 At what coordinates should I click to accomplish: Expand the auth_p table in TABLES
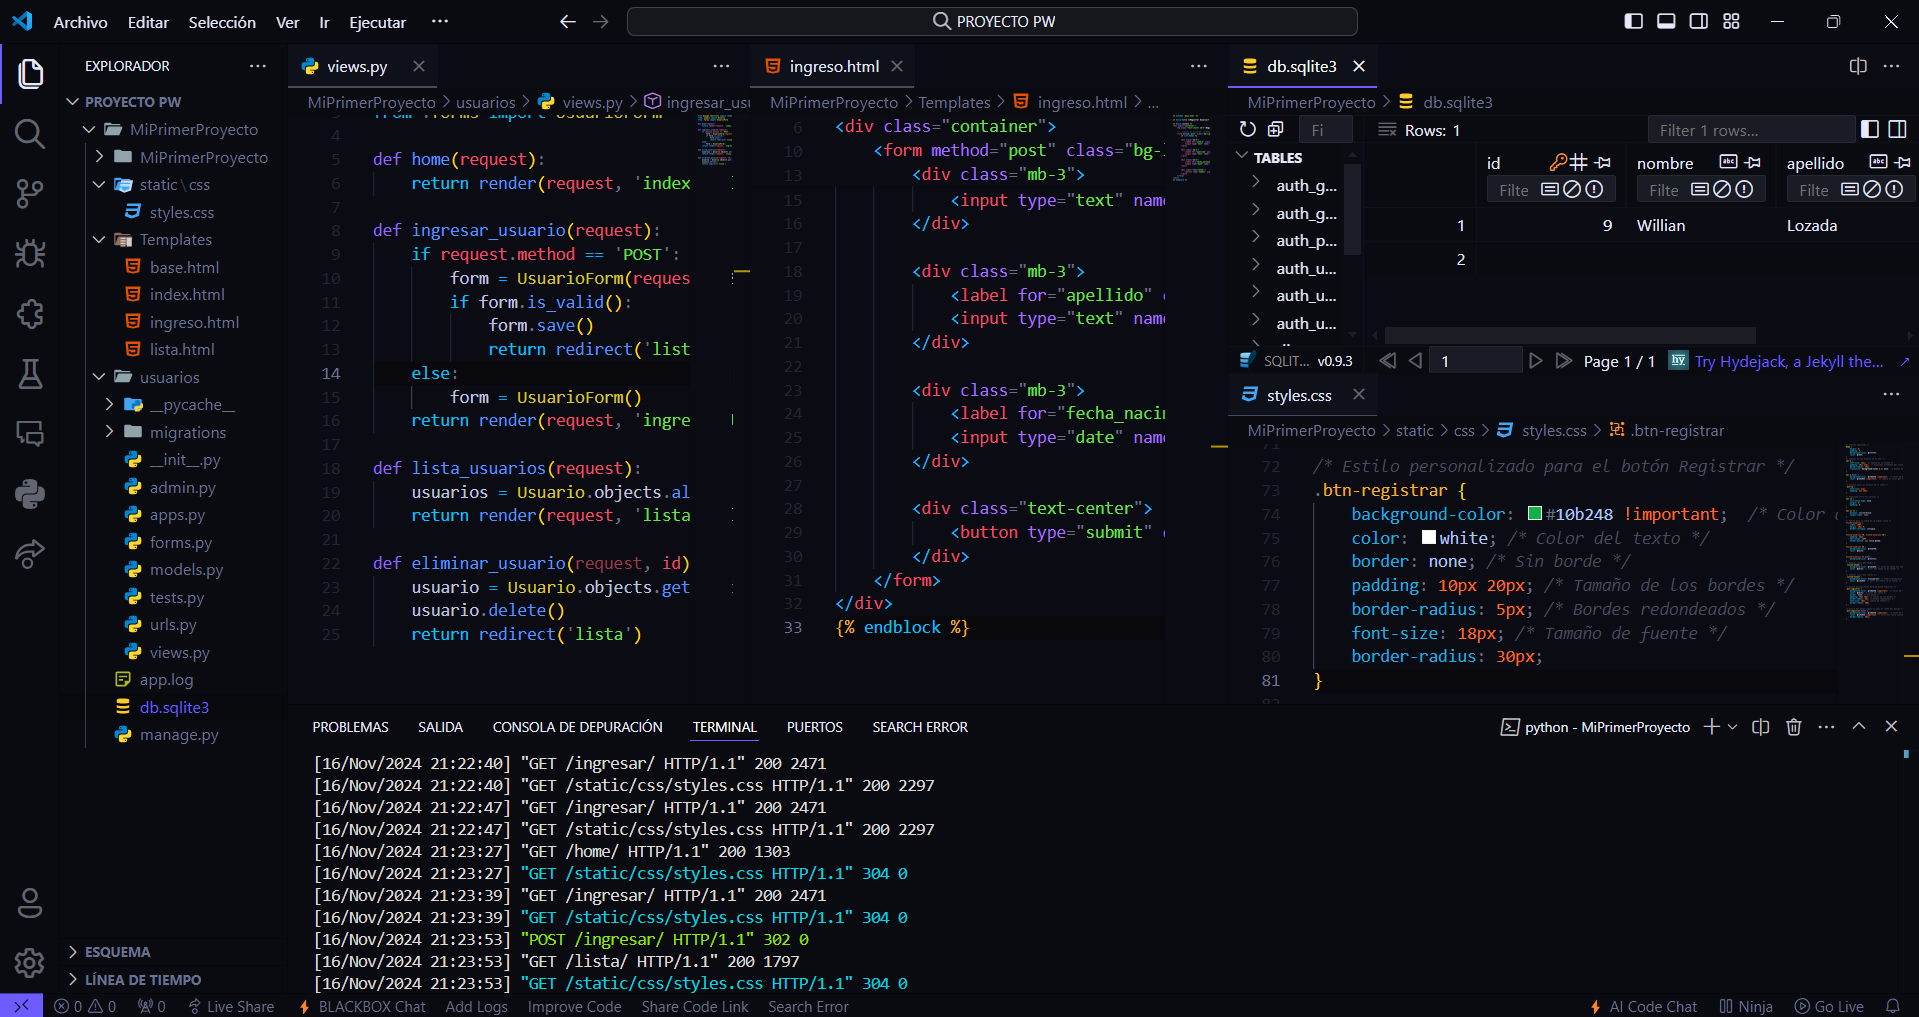click(x=1256, y=240)
